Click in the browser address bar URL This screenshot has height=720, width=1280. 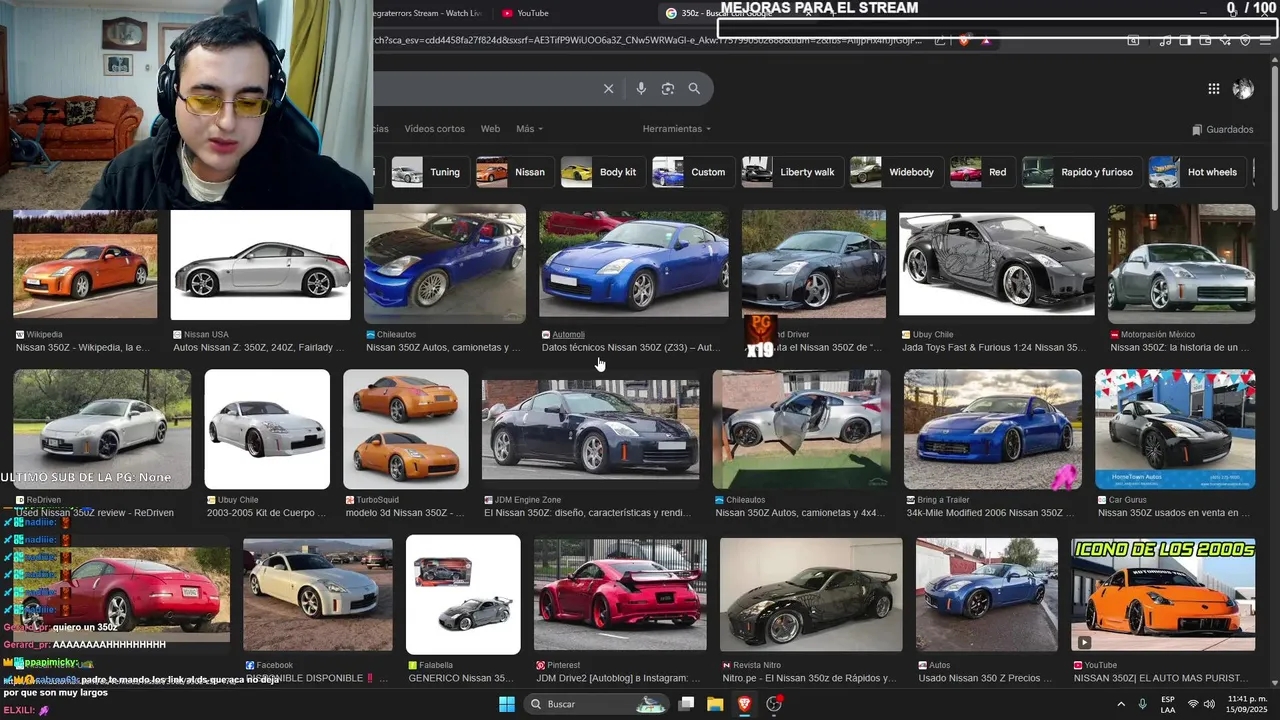650,41
